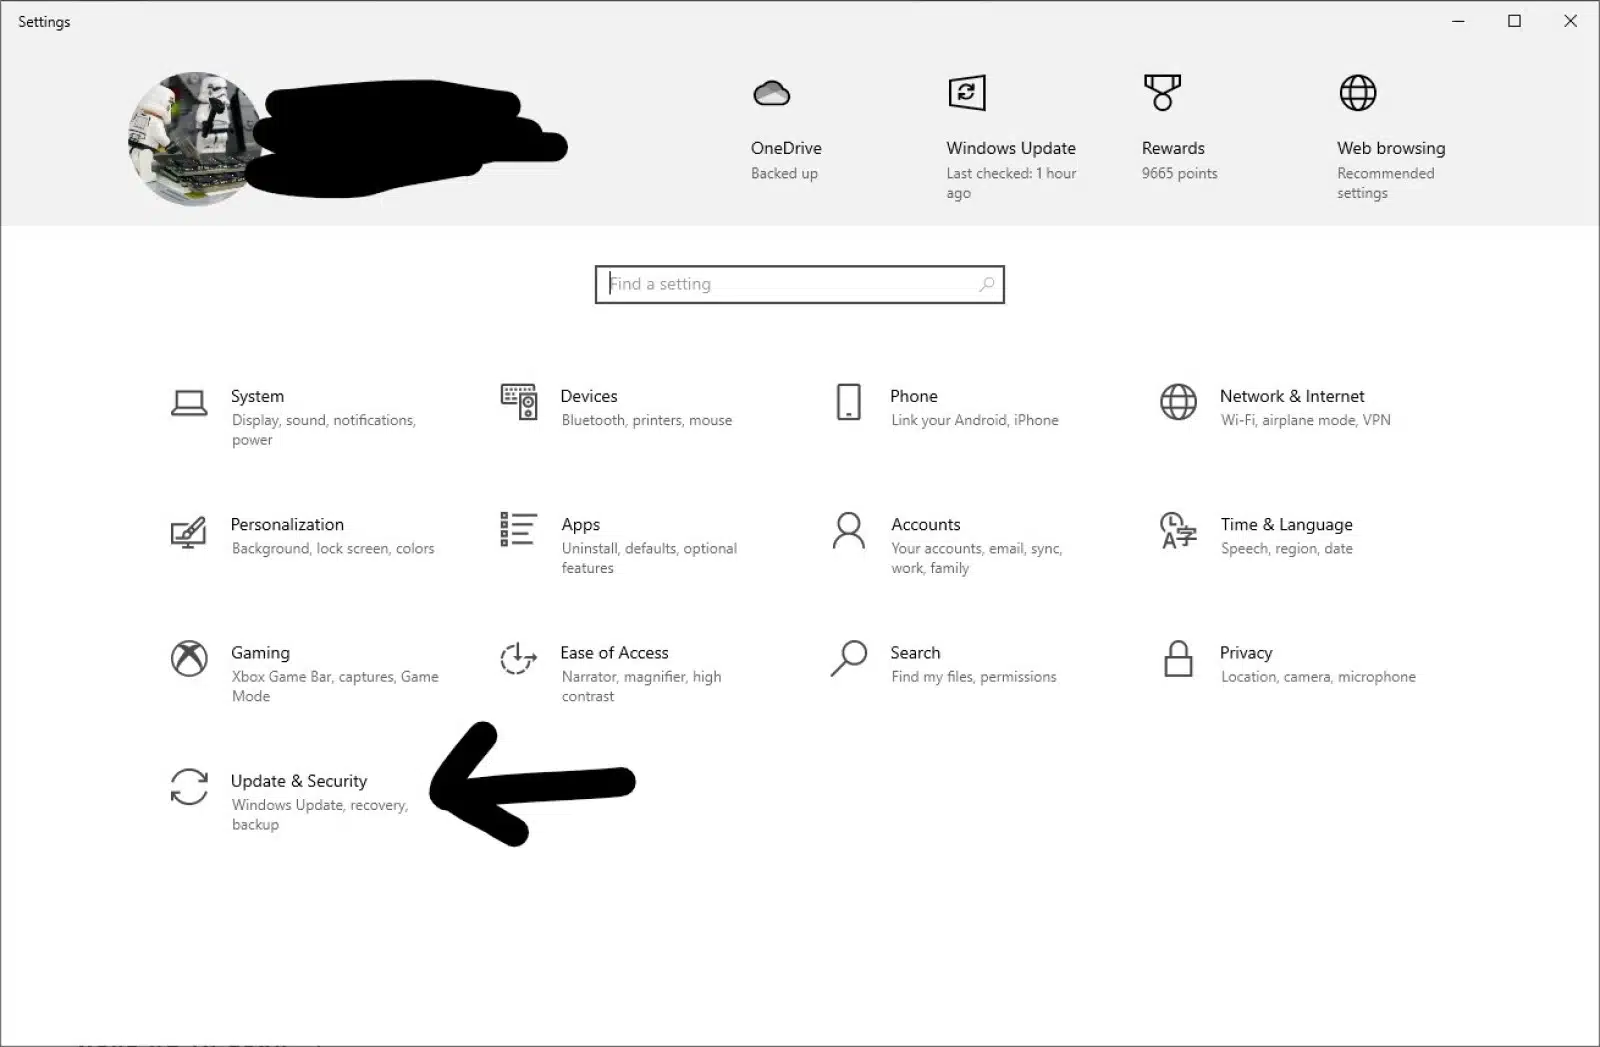
Task: Open the Network & Internet globe icon
Action: click(1178, 402)
